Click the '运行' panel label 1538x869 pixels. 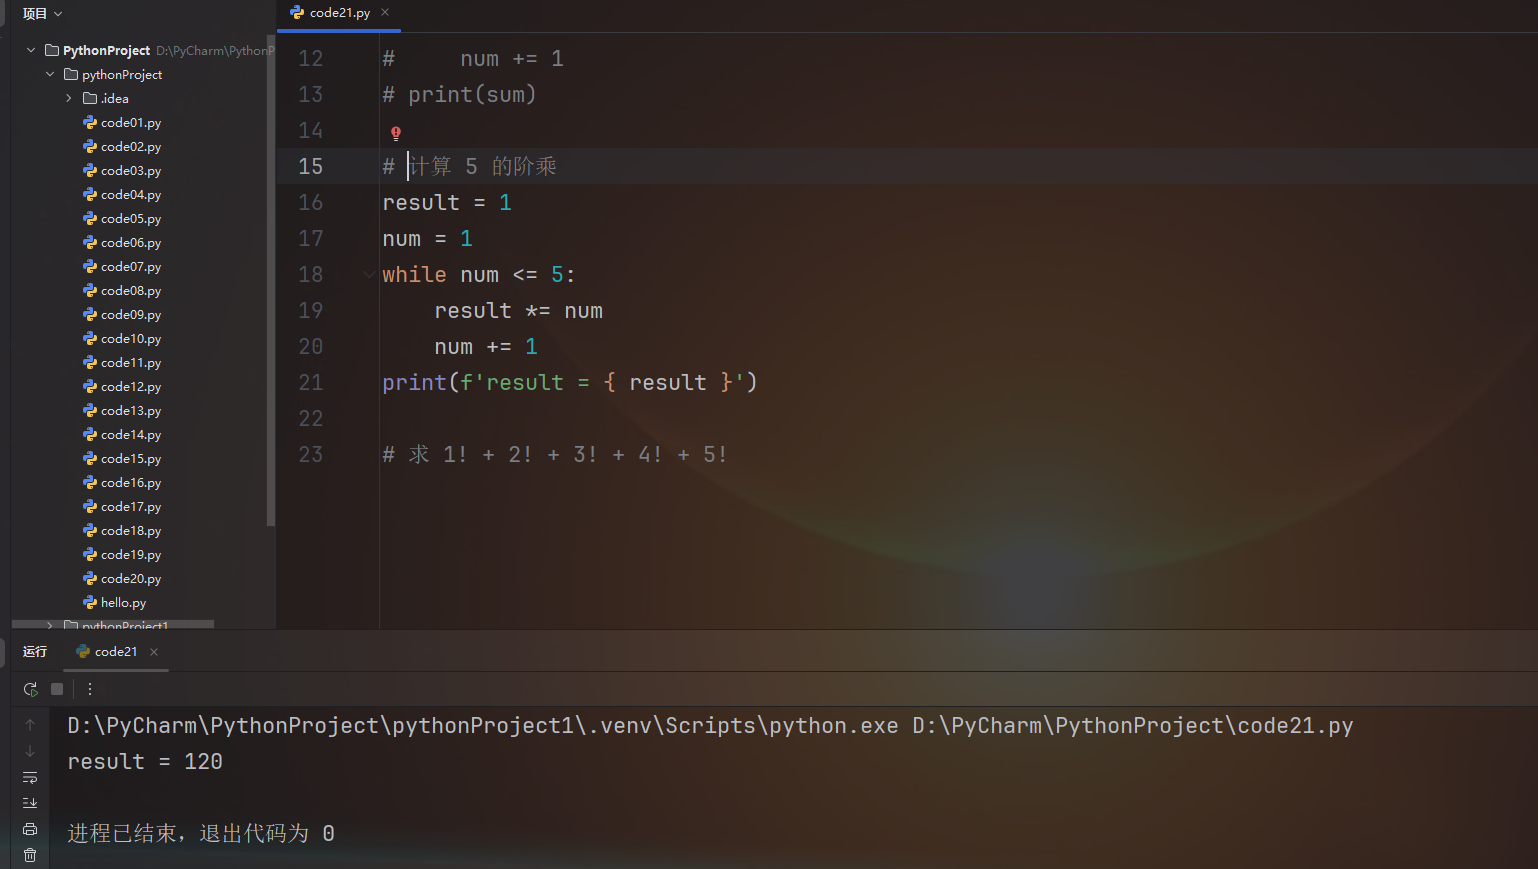click(x=35, y=652)
